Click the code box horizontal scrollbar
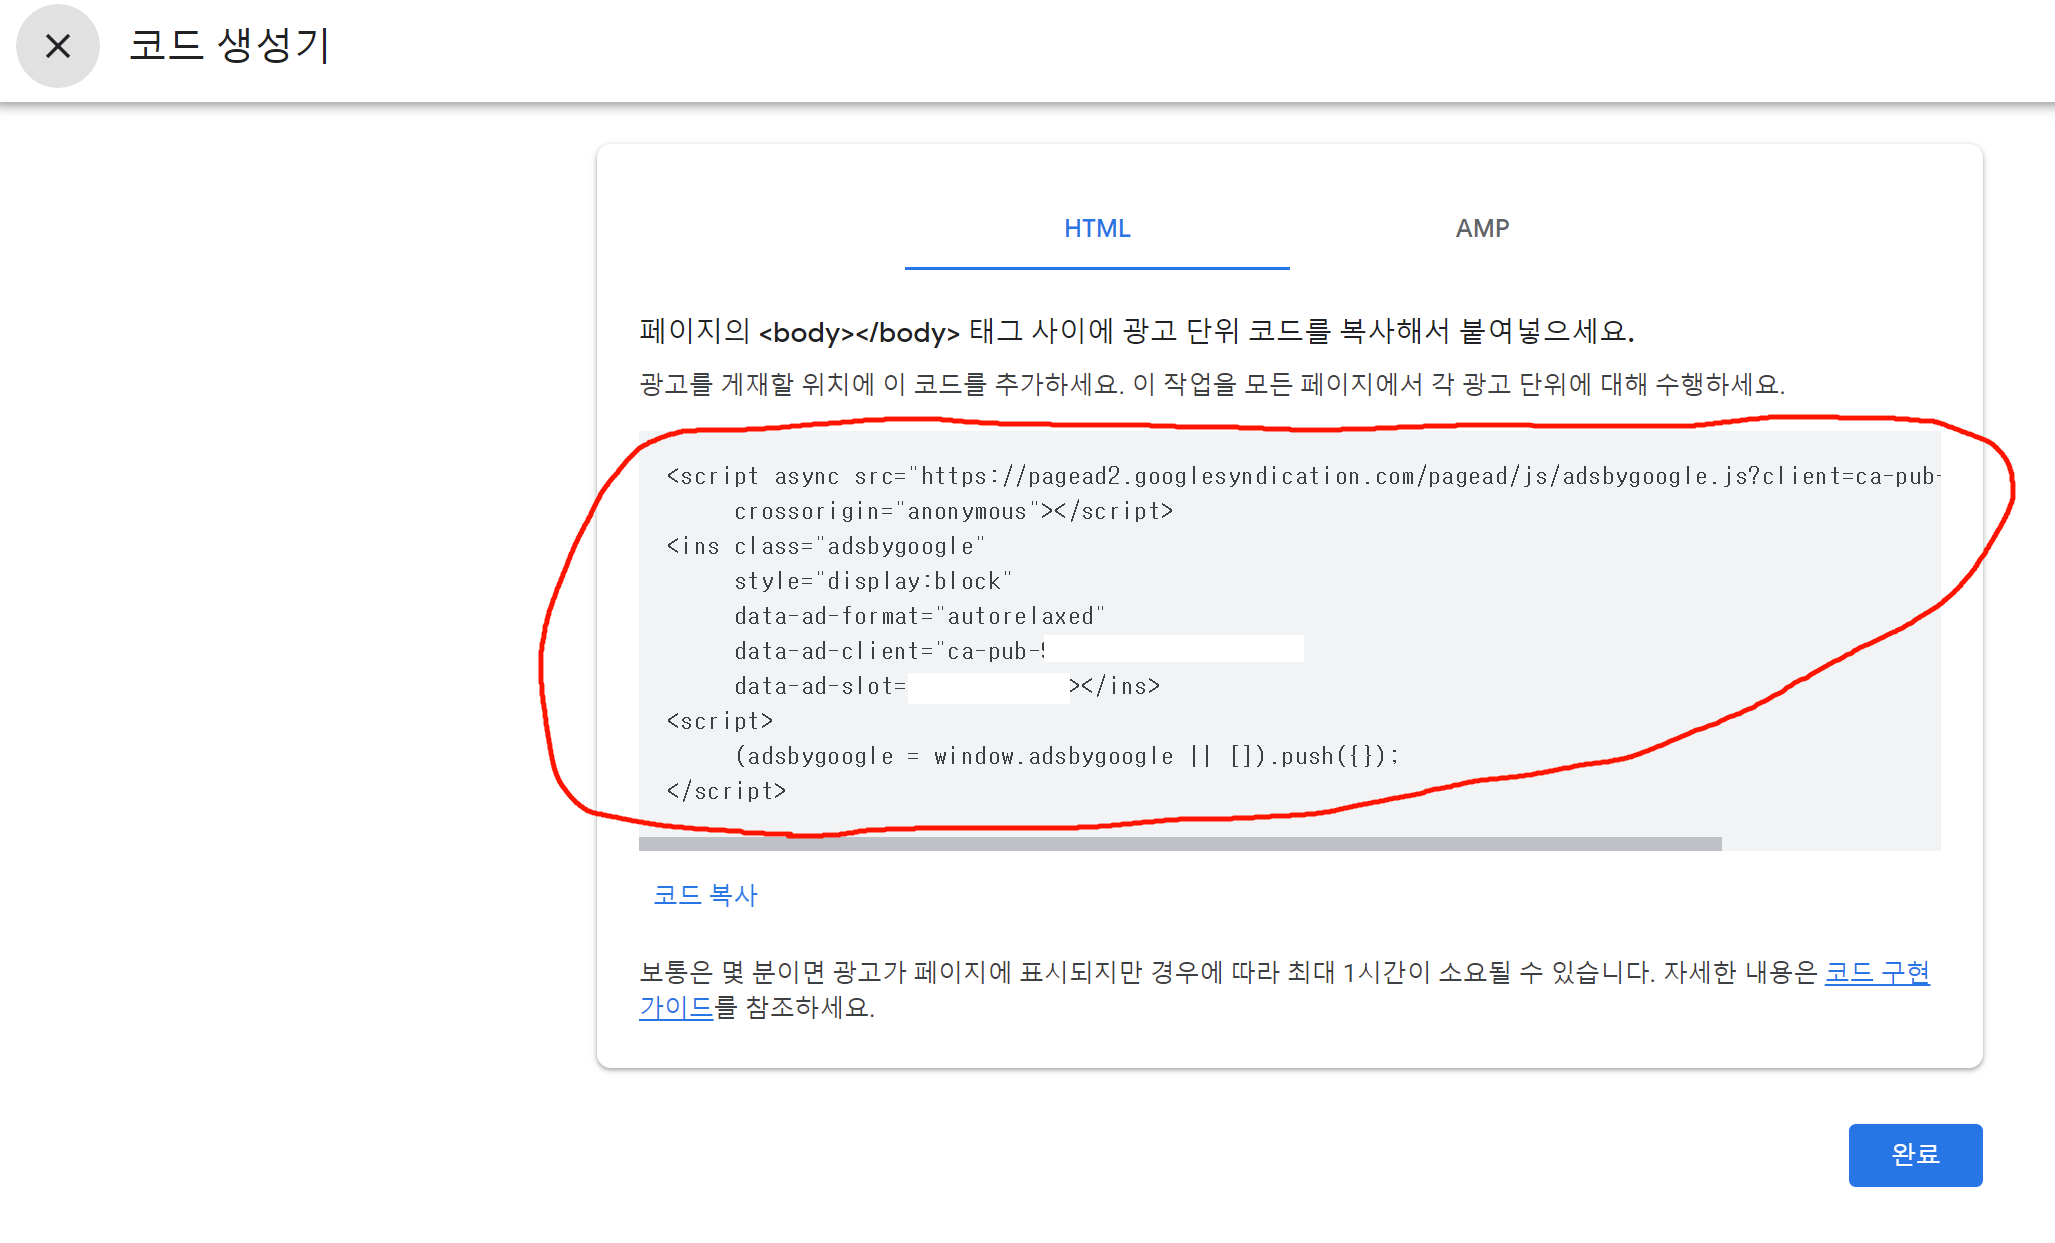This screenshot has height=1243, width=2055. pos(1180,844)
